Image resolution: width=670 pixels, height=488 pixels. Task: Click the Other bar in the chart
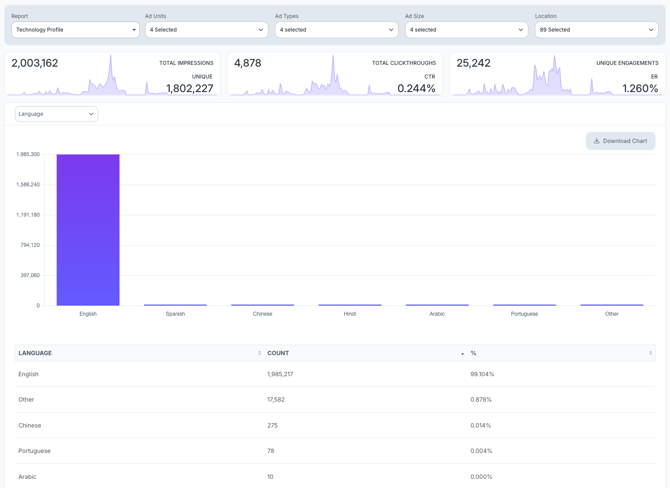611,304
